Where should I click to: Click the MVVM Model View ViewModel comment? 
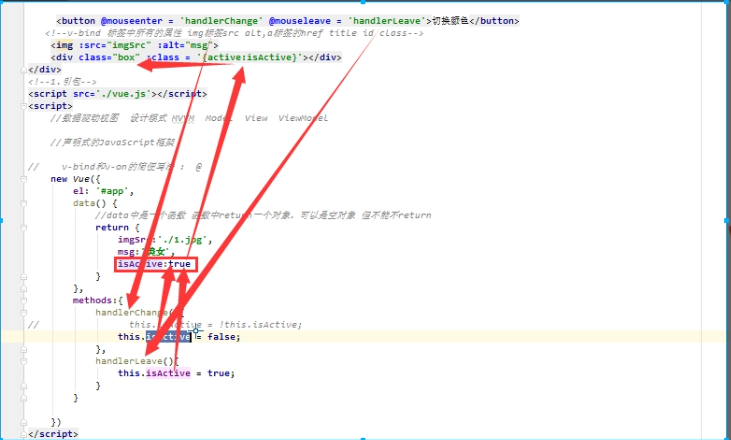coord(189,118)
